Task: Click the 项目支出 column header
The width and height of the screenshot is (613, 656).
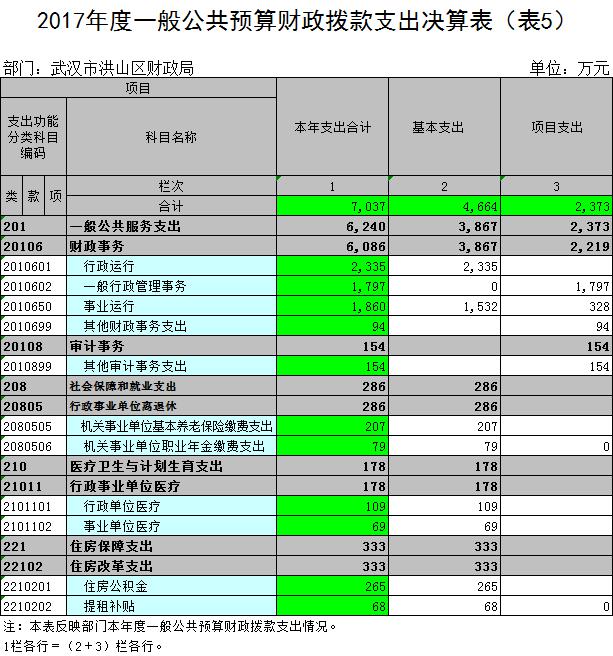Action: click(x=555, y=128)
